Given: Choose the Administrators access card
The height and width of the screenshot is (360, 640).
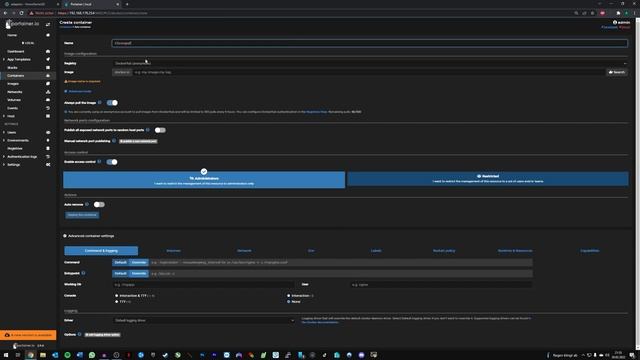Looking at the screenshot, I should pyautogui.click(x=204, y=180).
